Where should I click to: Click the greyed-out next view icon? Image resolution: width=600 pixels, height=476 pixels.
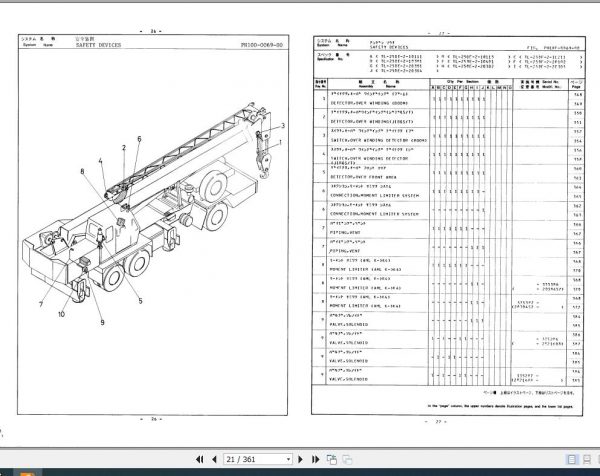tap(347, 459)
